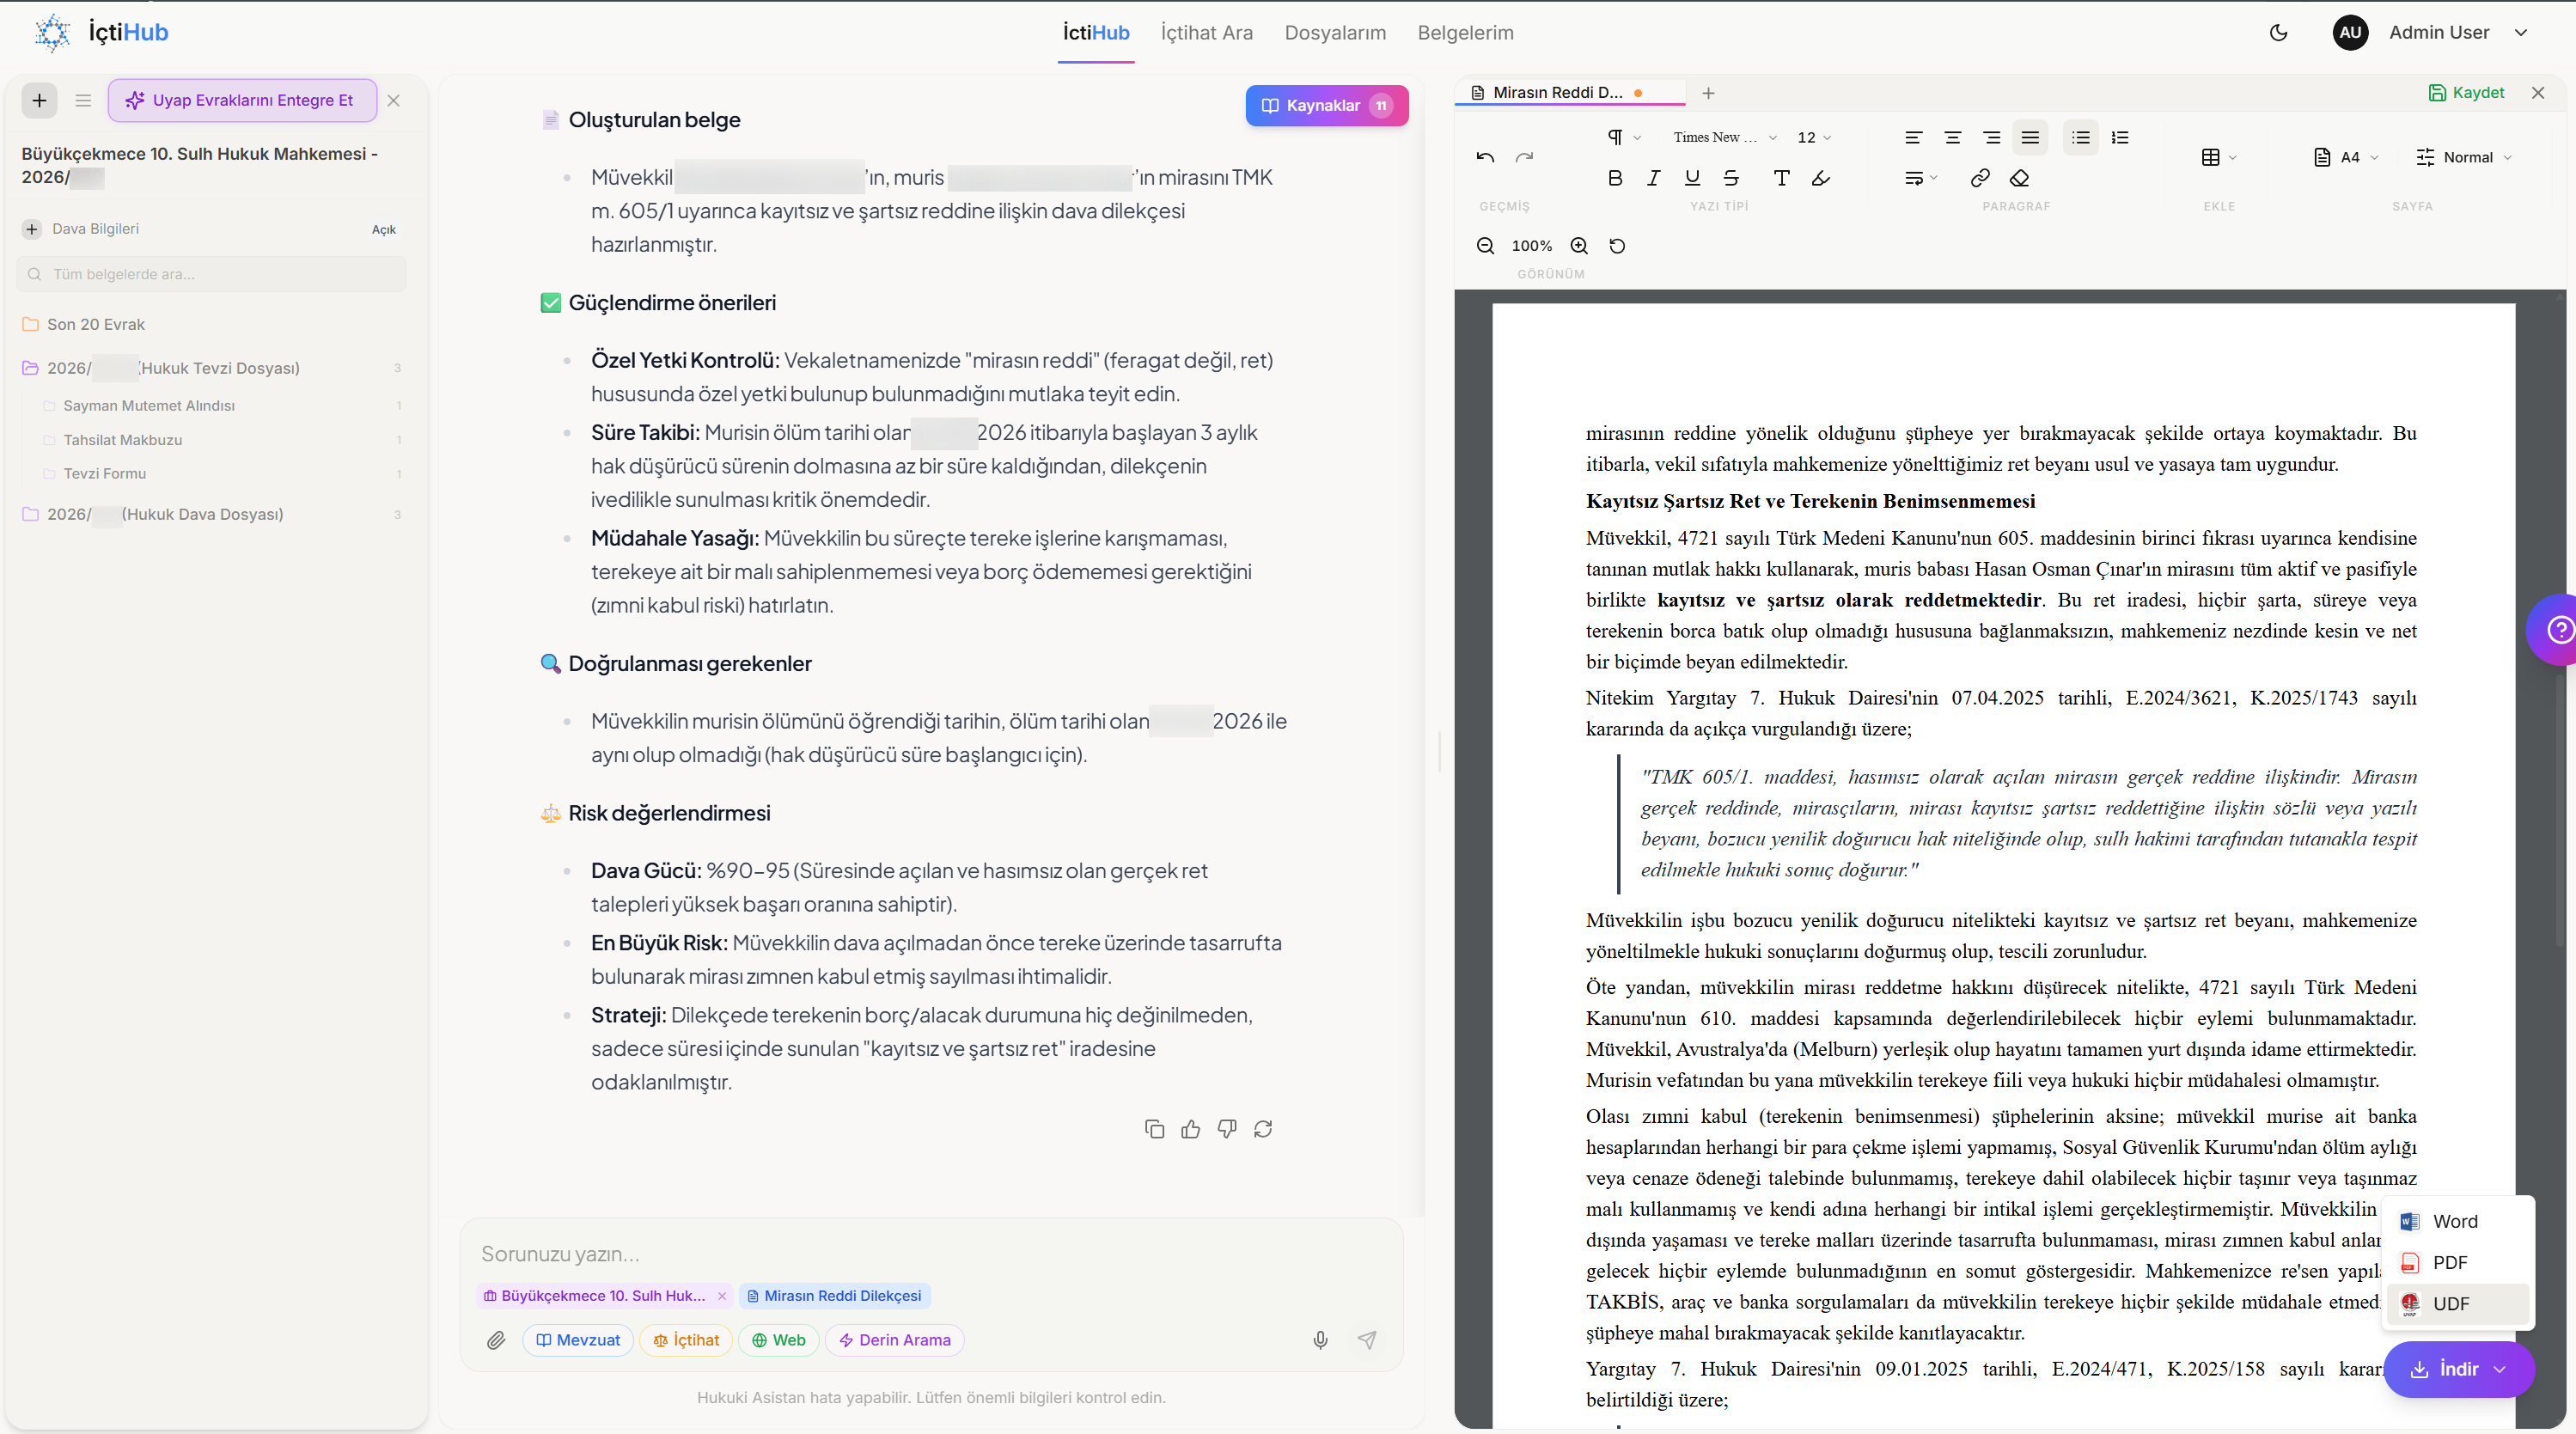This screenshot has height=1434, width=2576.
Task: Collapse the Hukuk Tevzi Dosyası folder
Action: 211,368
